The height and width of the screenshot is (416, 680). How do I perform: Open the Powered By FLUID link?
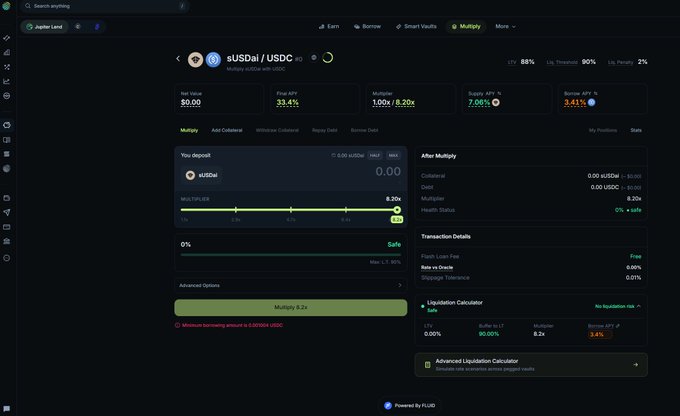[410, 406]
